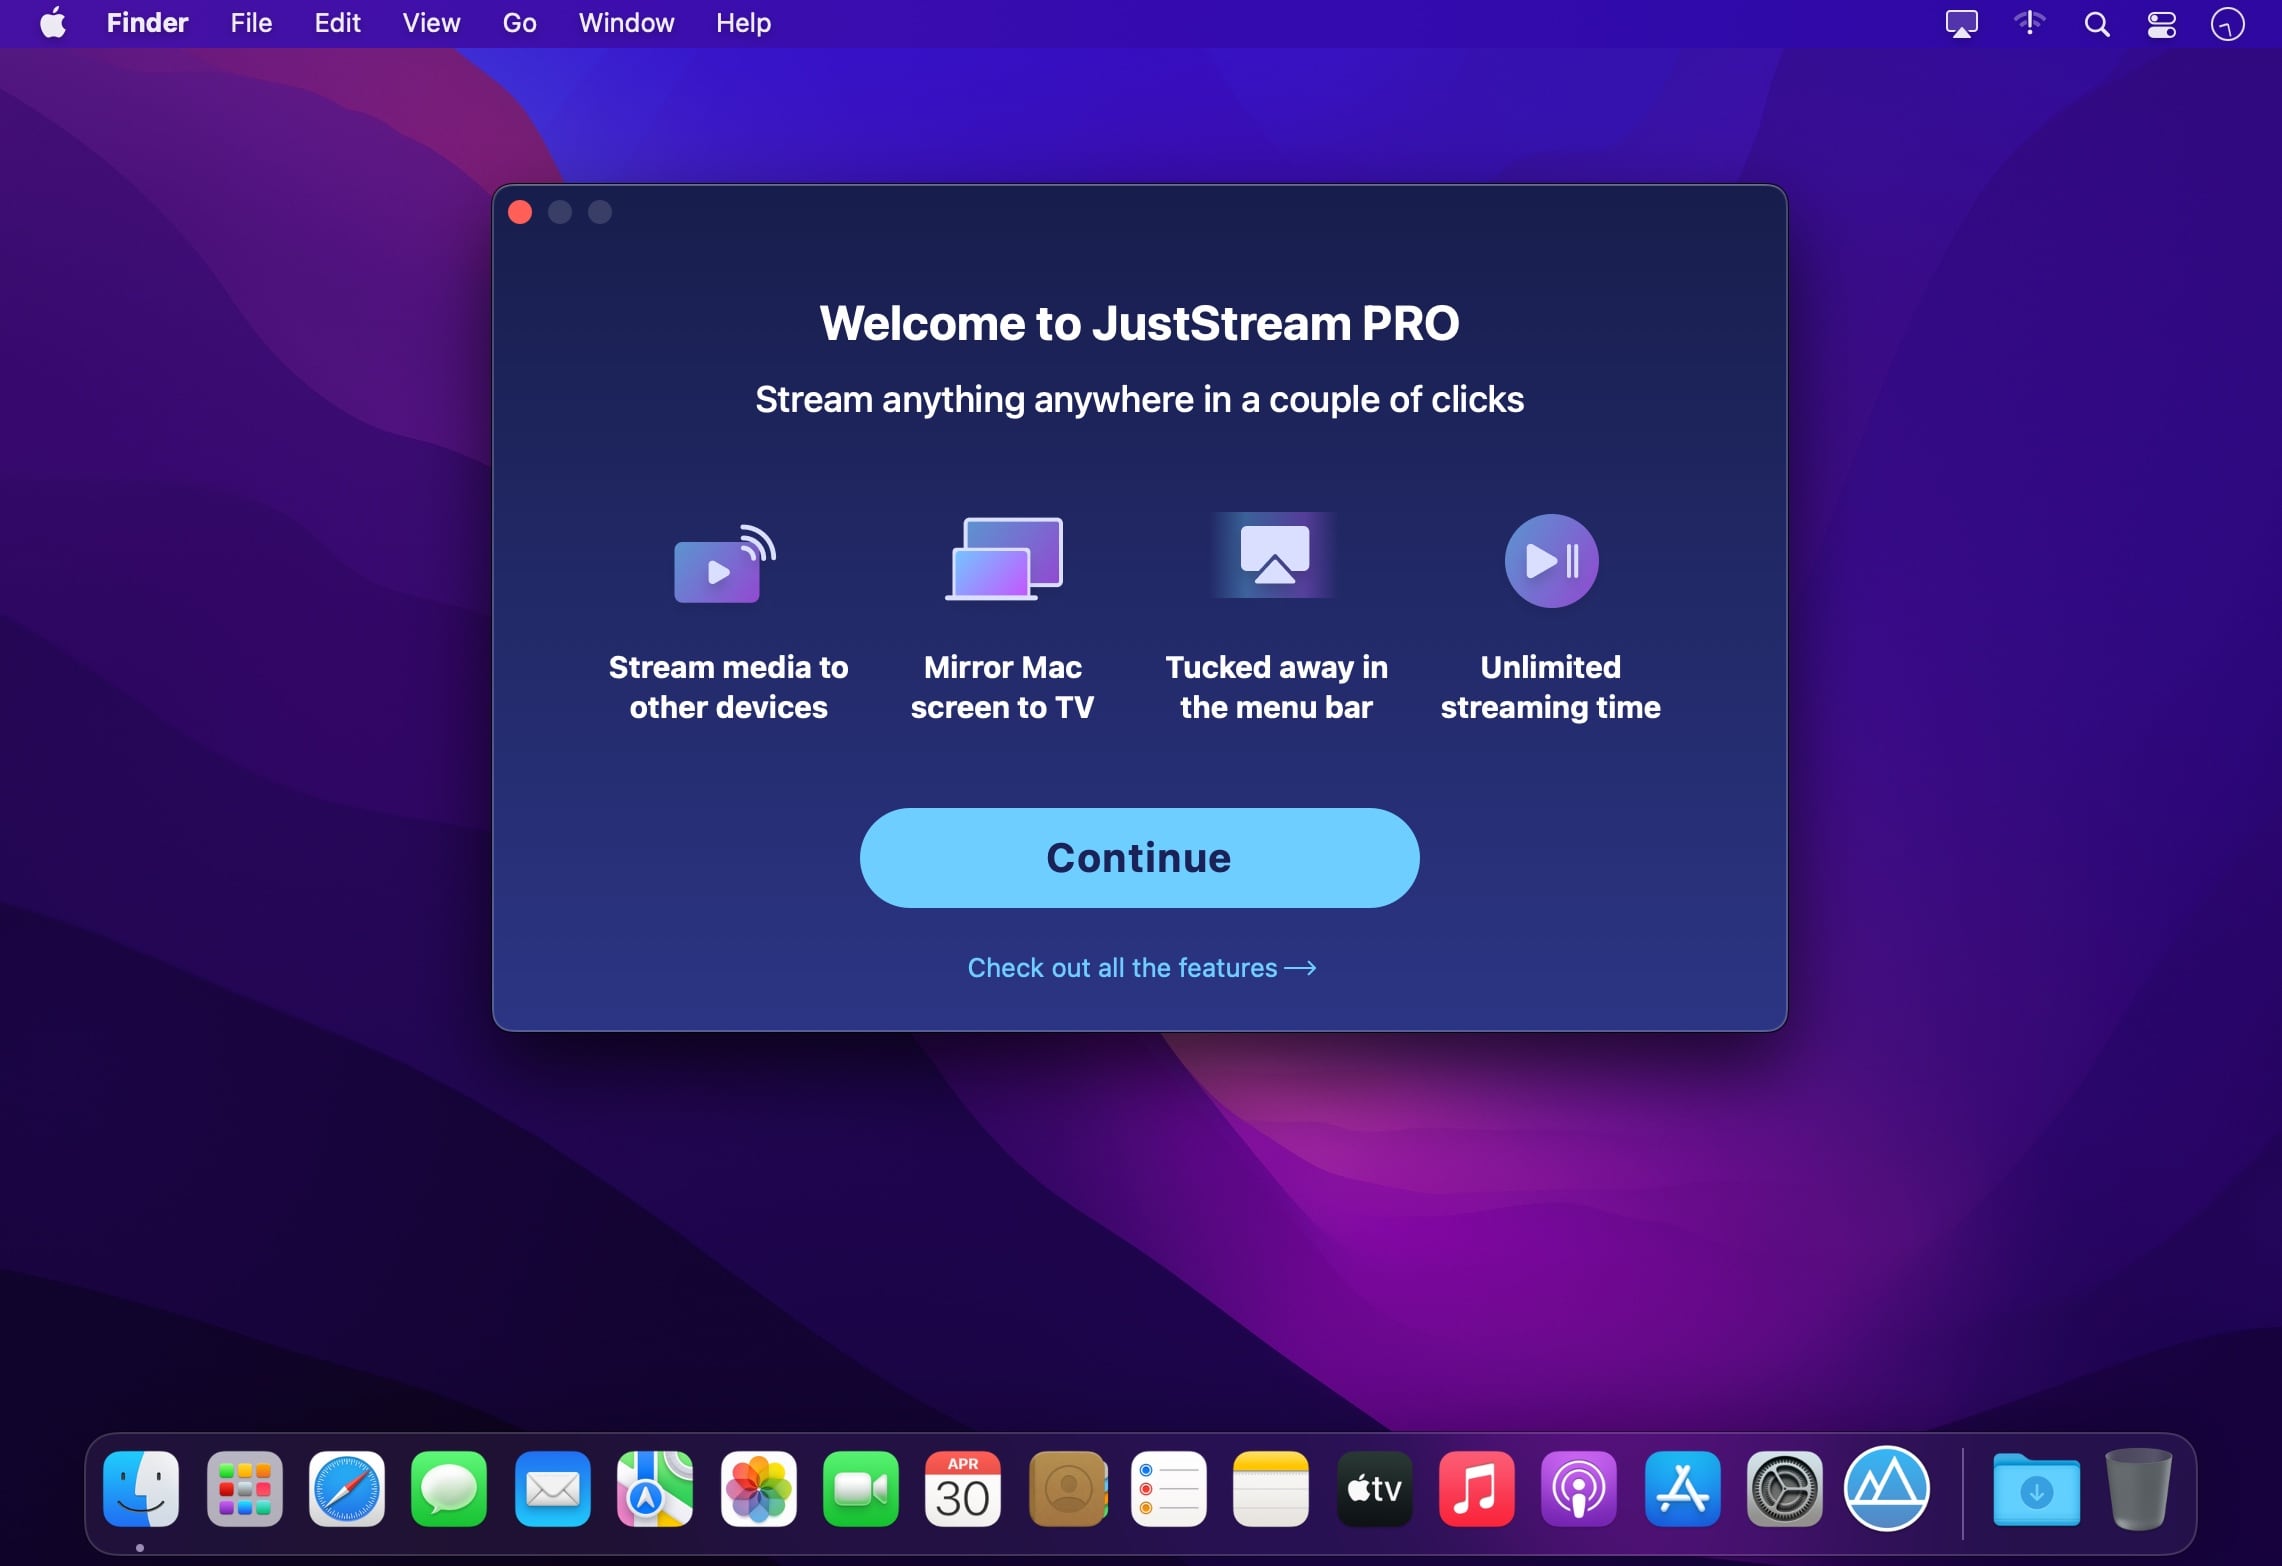Screen dimensions: 2282x1566
Task: Click the Unlimited streaming play-pause icon
Action: click(1550, 561)
